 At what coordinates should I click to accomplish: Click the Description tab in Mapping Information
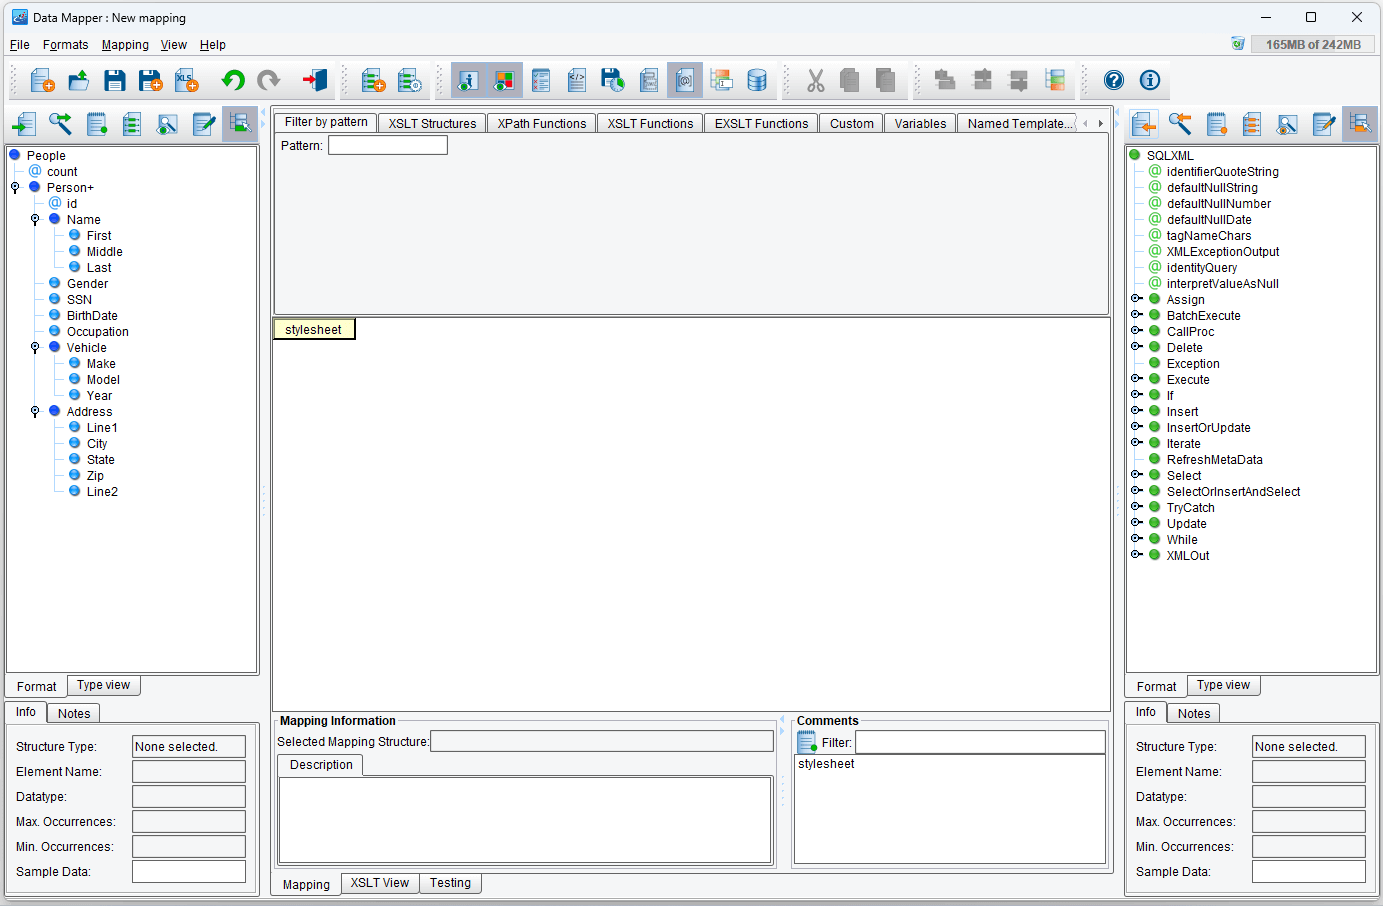(321, 765)
